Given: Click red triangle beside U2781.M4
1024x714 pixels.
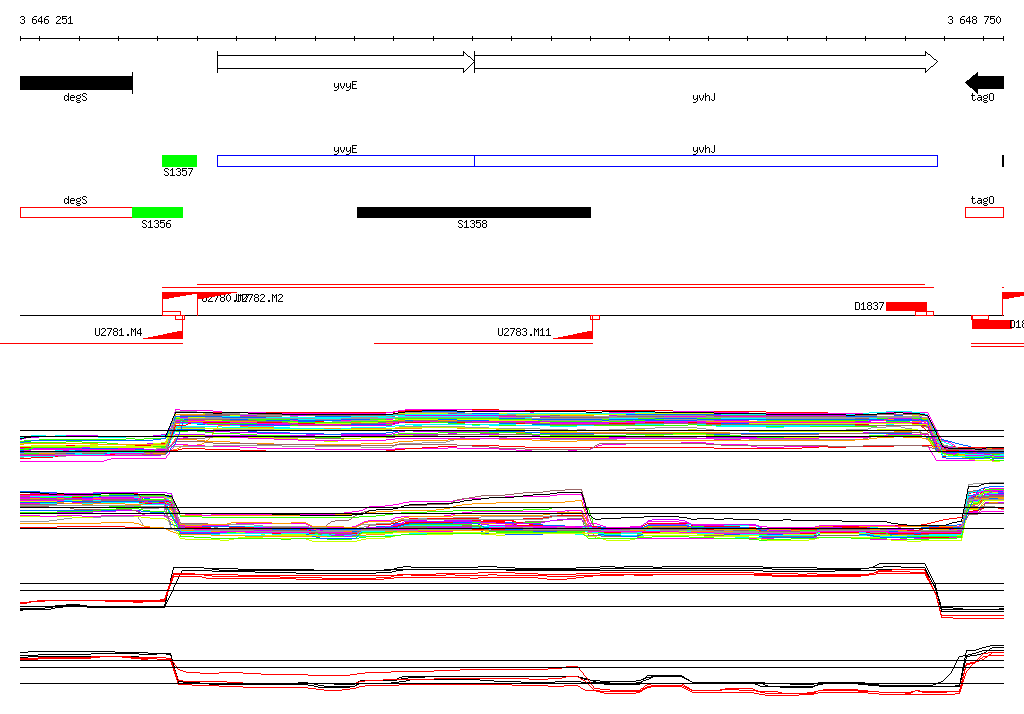Looking at the screenshot, I should tap(163, 334).
